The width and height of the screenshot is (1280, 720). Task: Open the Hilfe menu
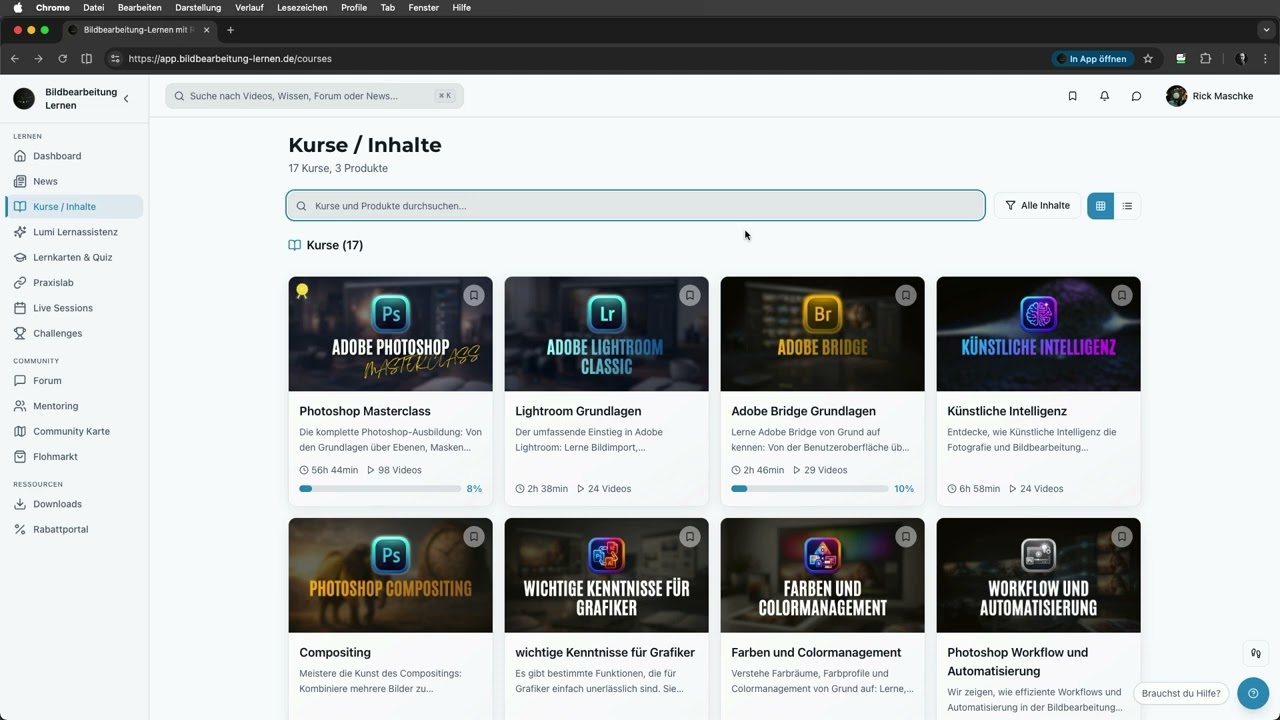pos(461,7)
